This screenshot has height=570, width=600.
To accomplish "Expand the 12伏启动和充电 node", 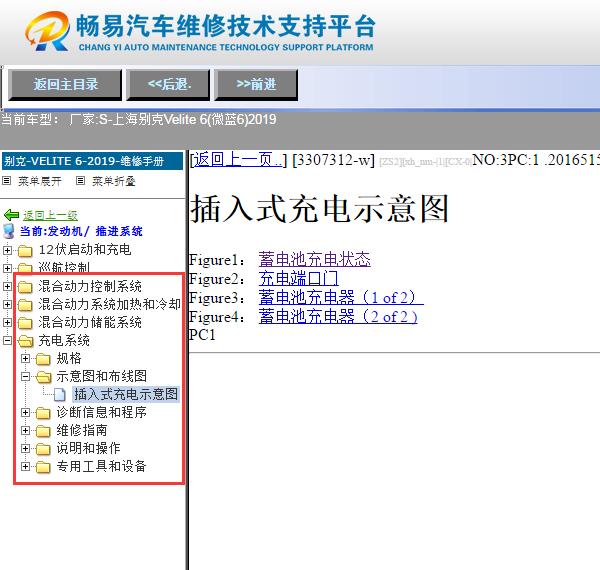I will 7,250.
